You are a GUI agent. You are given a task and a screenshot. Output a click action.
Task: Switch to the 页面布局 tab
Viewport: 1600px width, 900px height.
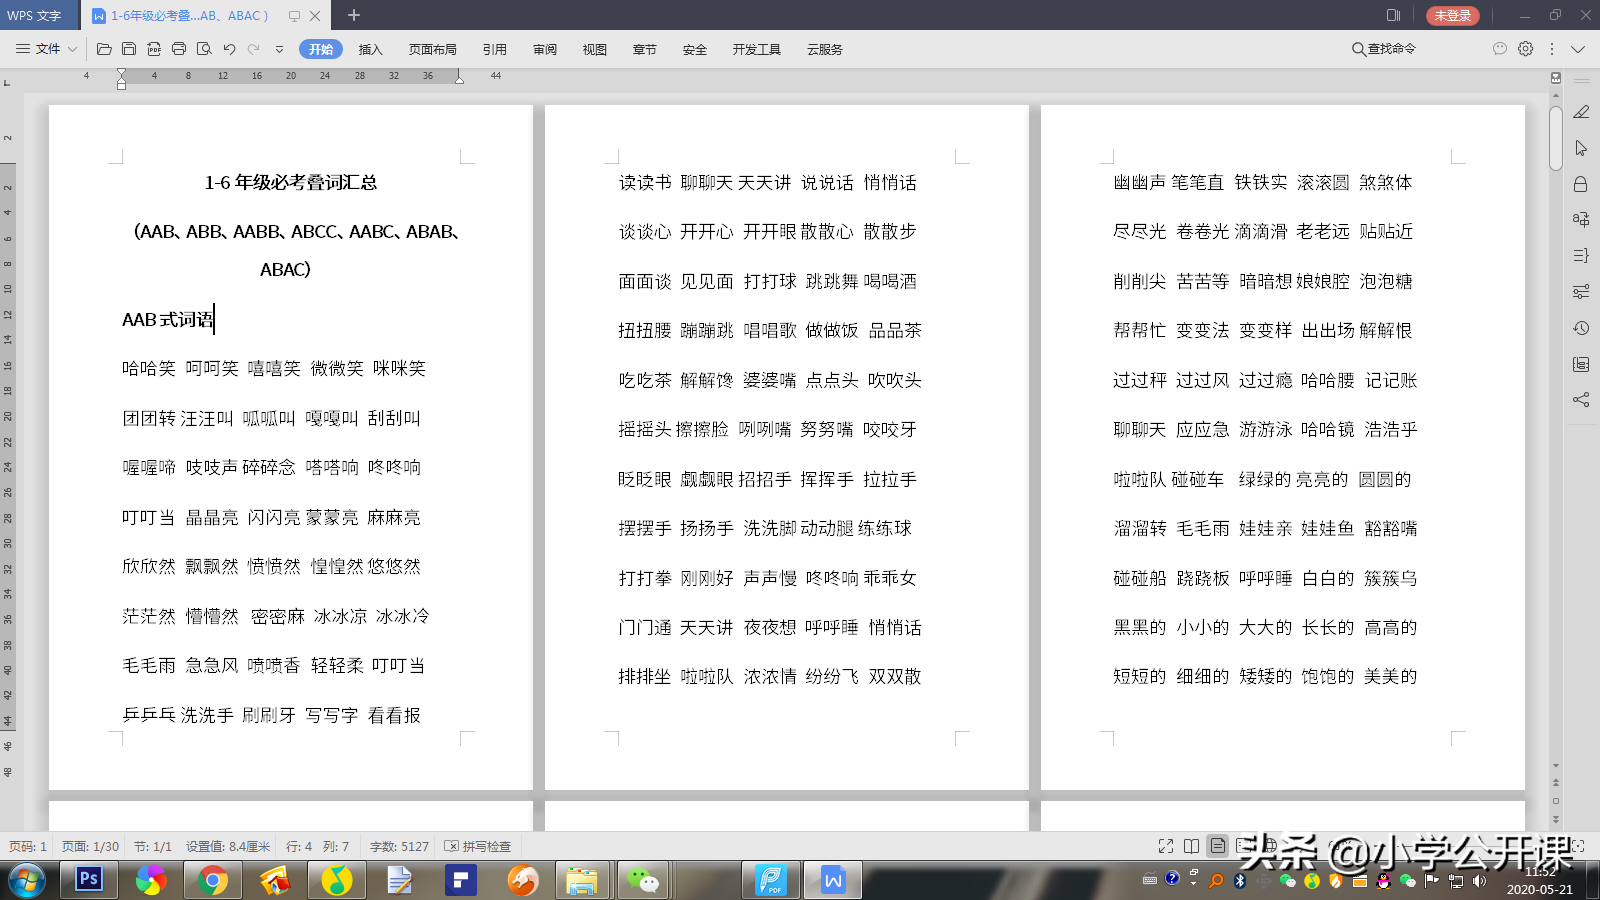[432, 49]
